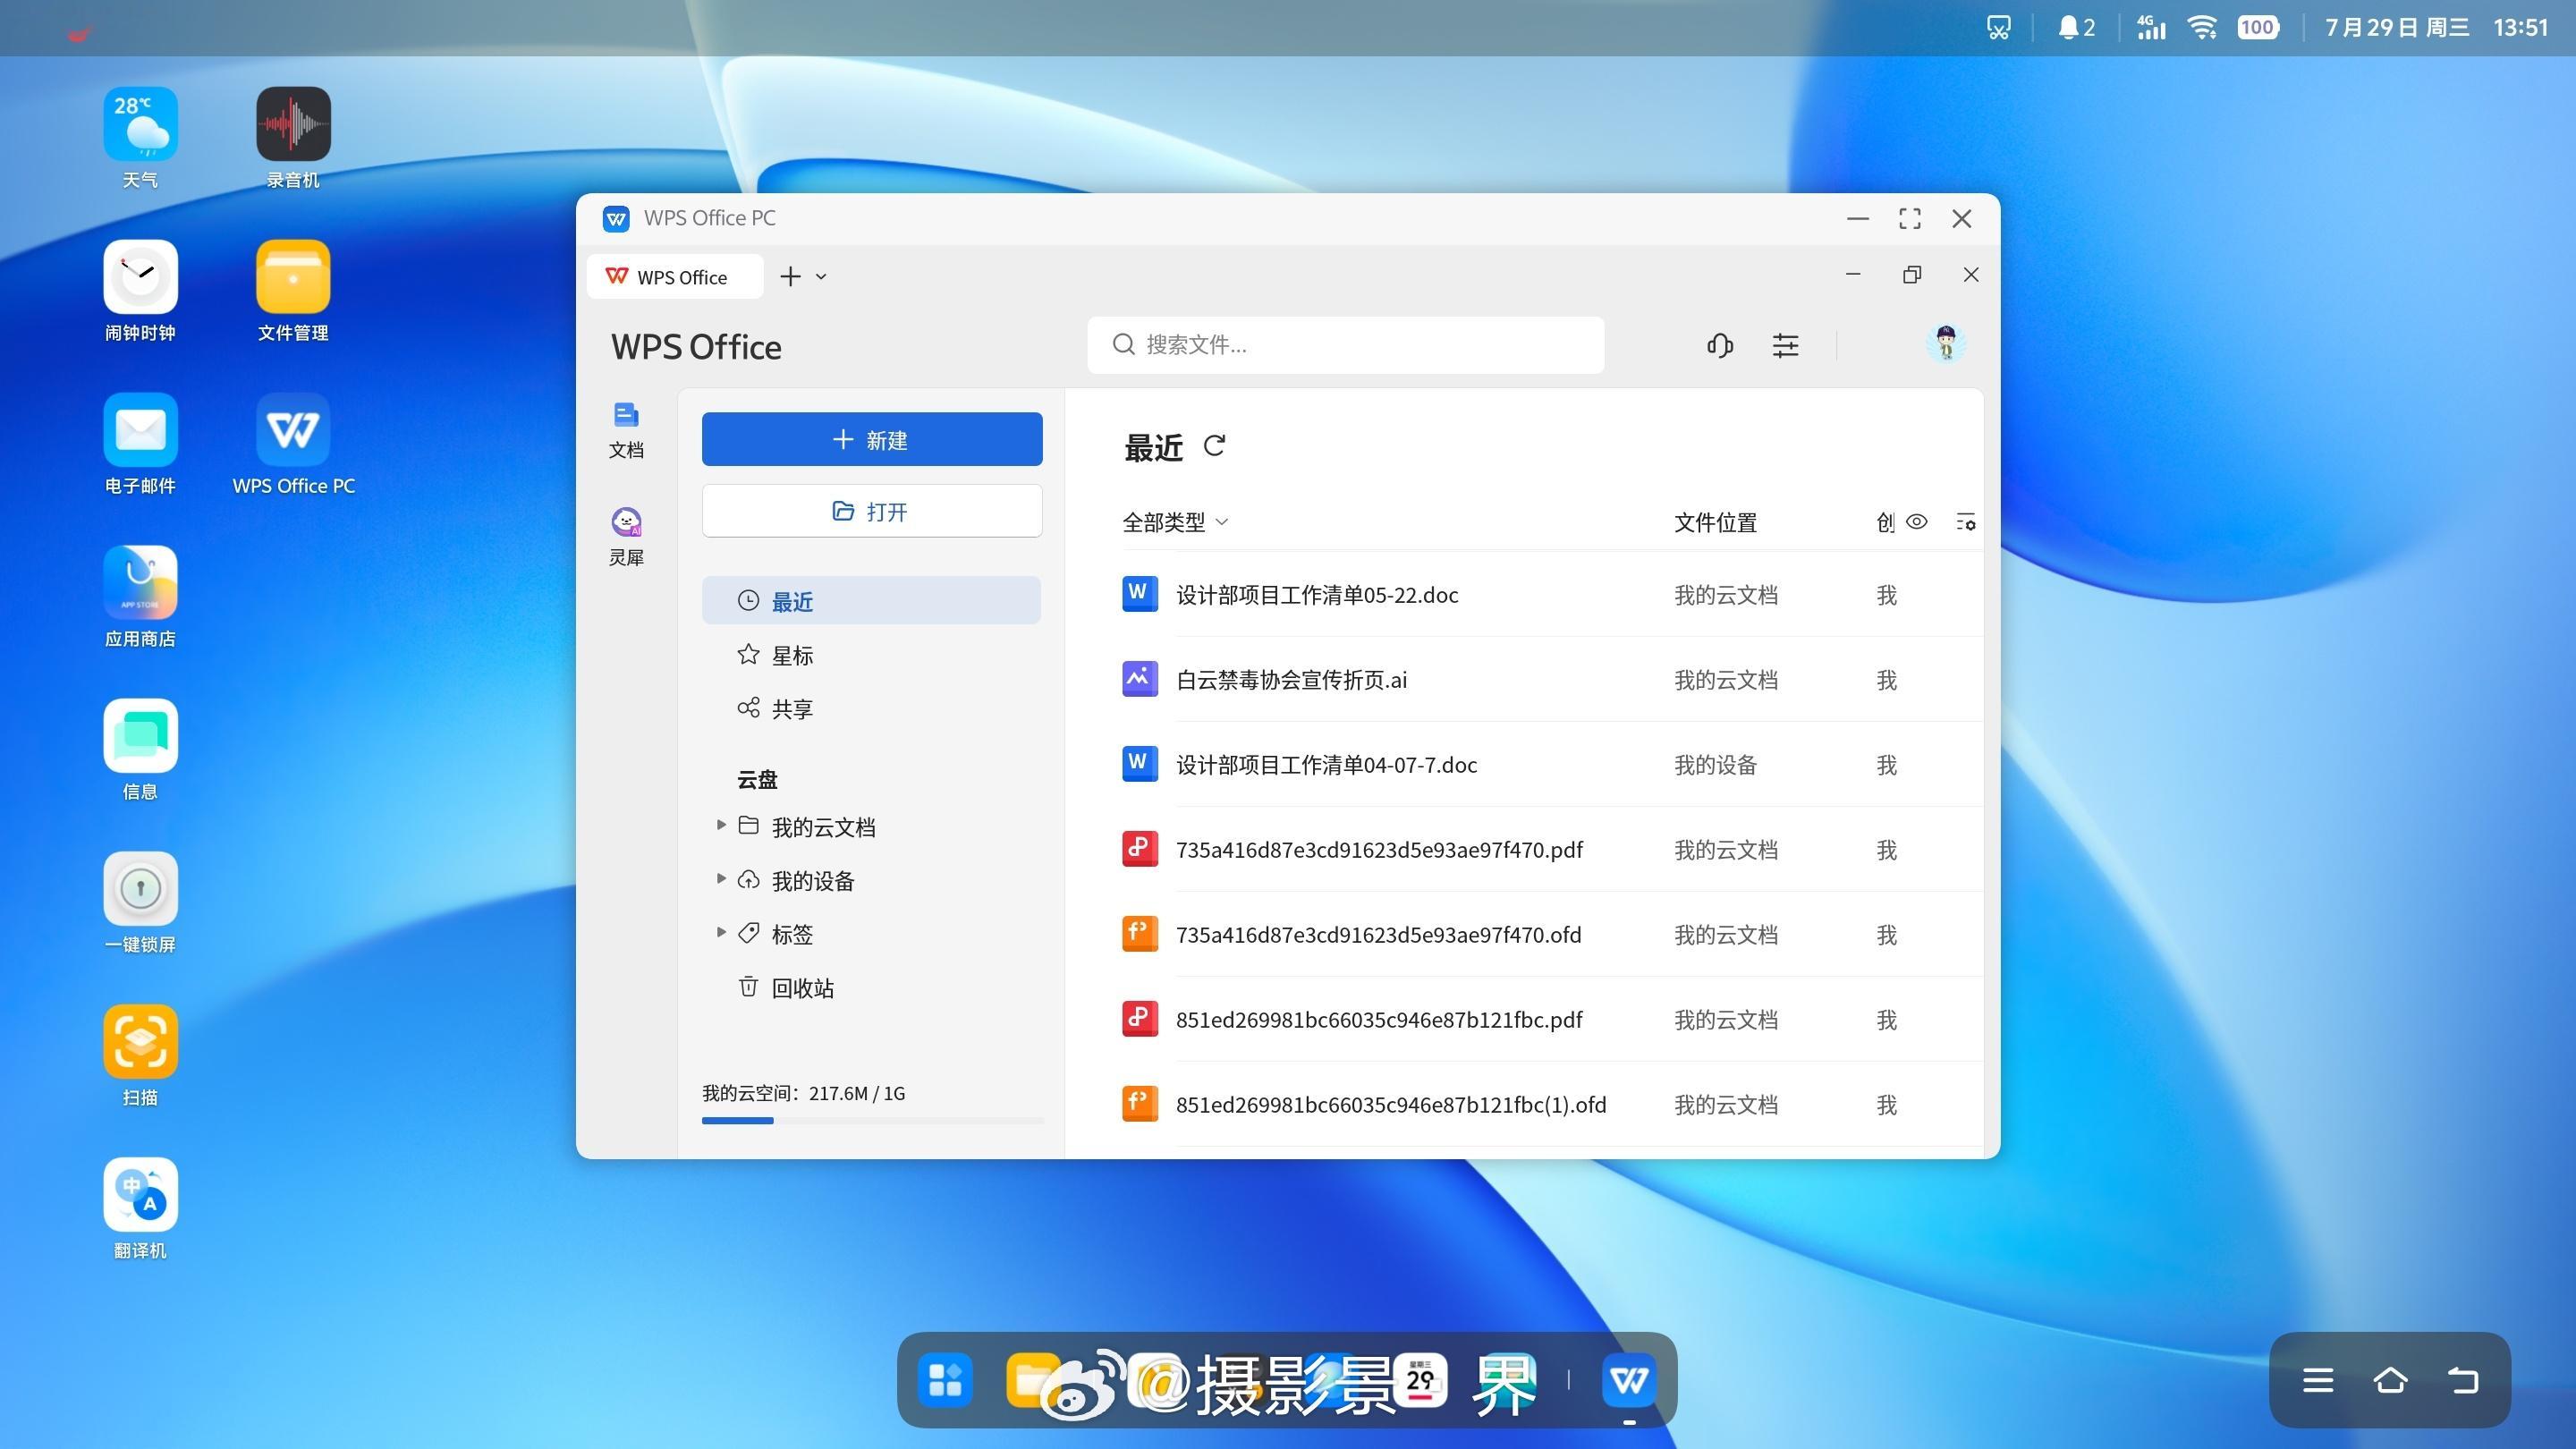
Task: Open the 全部类型 file type dropdown
Action: coord(1175,522)
